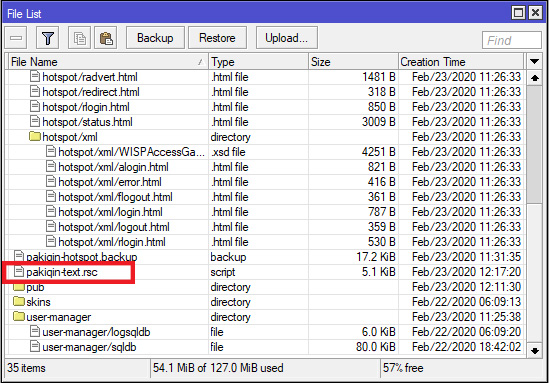Viewport: 549px width, 383px height.
Task: Select the hotspot/xml/logout.html file name
Action: 114,228
